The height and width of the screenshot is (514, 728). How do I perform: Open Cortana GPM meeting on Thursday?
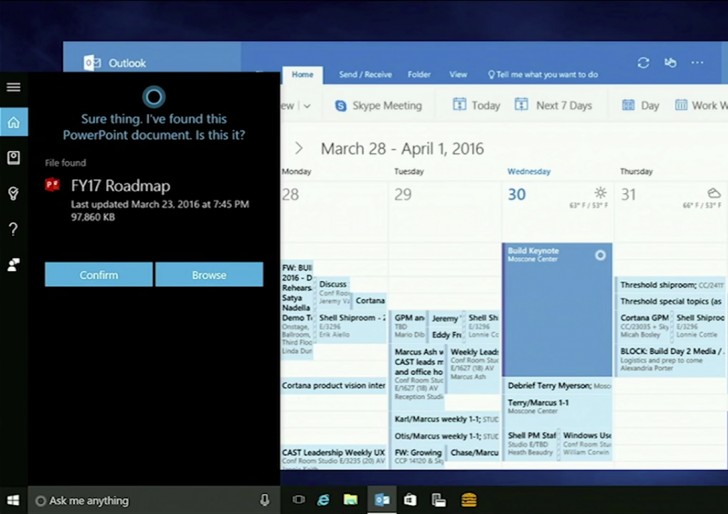click(644, 326)
